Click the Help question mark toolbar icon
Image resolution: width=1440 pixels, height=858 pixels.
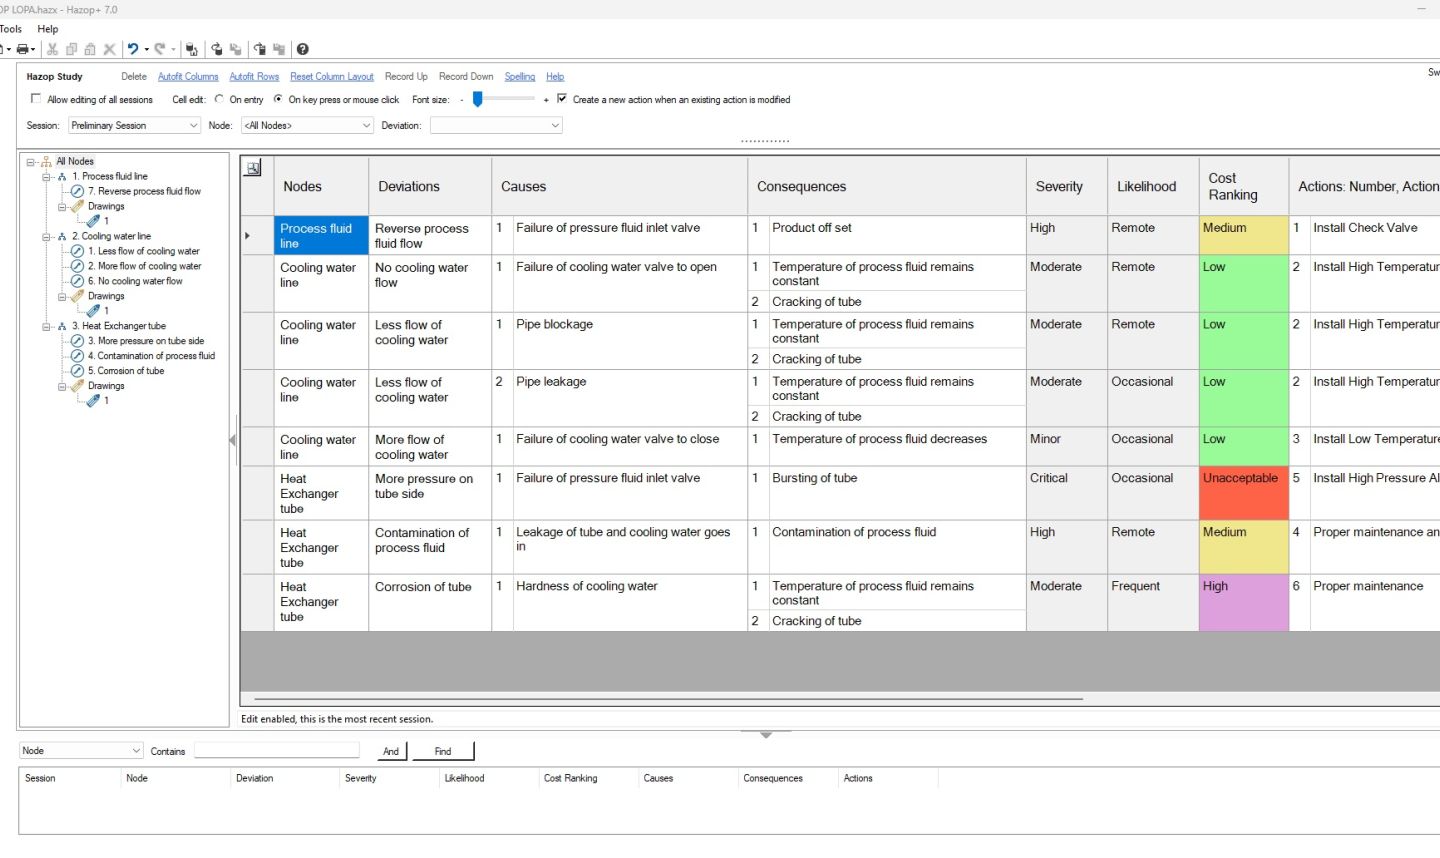click(x=302, y=49)
